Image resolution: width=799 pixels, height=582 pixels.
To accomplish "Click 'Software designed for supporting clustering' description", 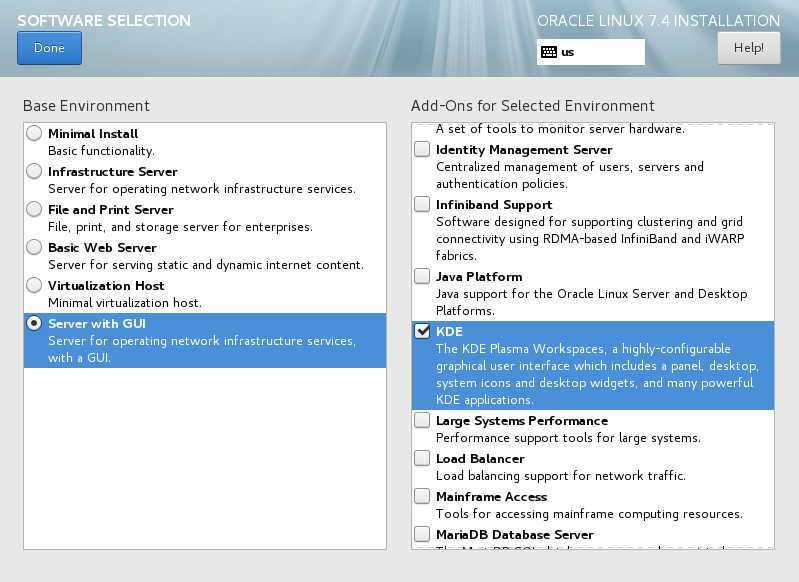I will point(590,239).
